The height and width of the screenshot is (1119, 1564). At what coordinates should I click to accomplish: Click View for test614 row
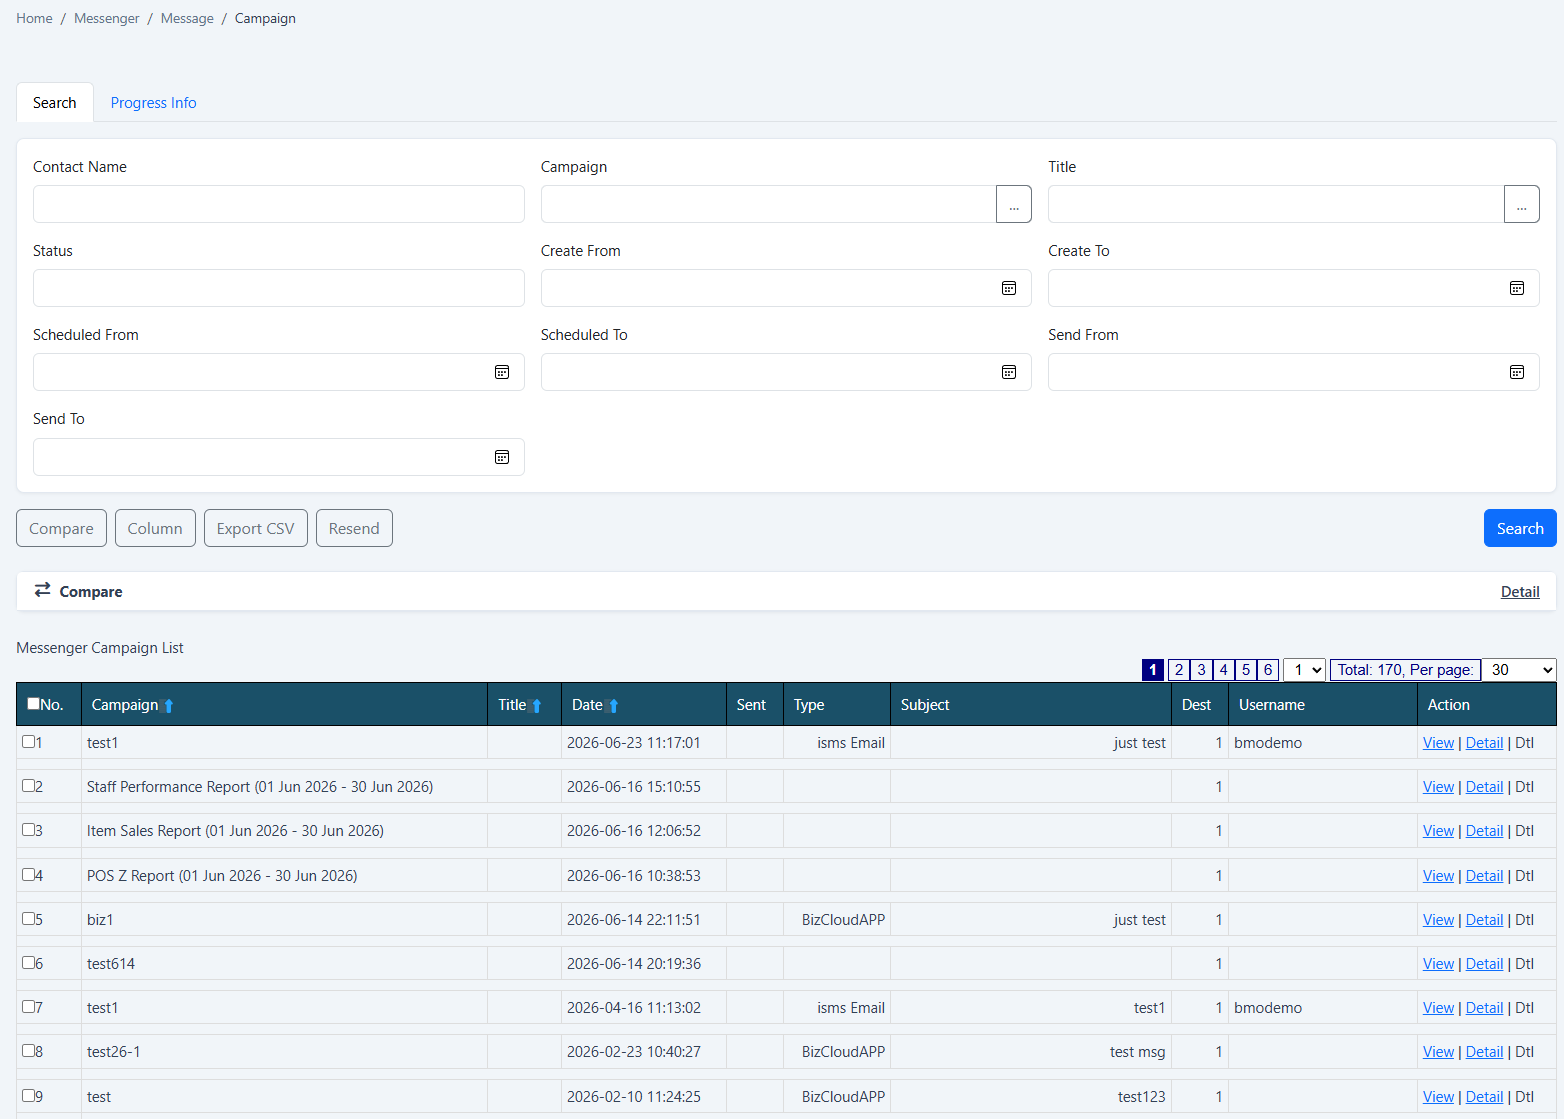tap(1438, 964)
